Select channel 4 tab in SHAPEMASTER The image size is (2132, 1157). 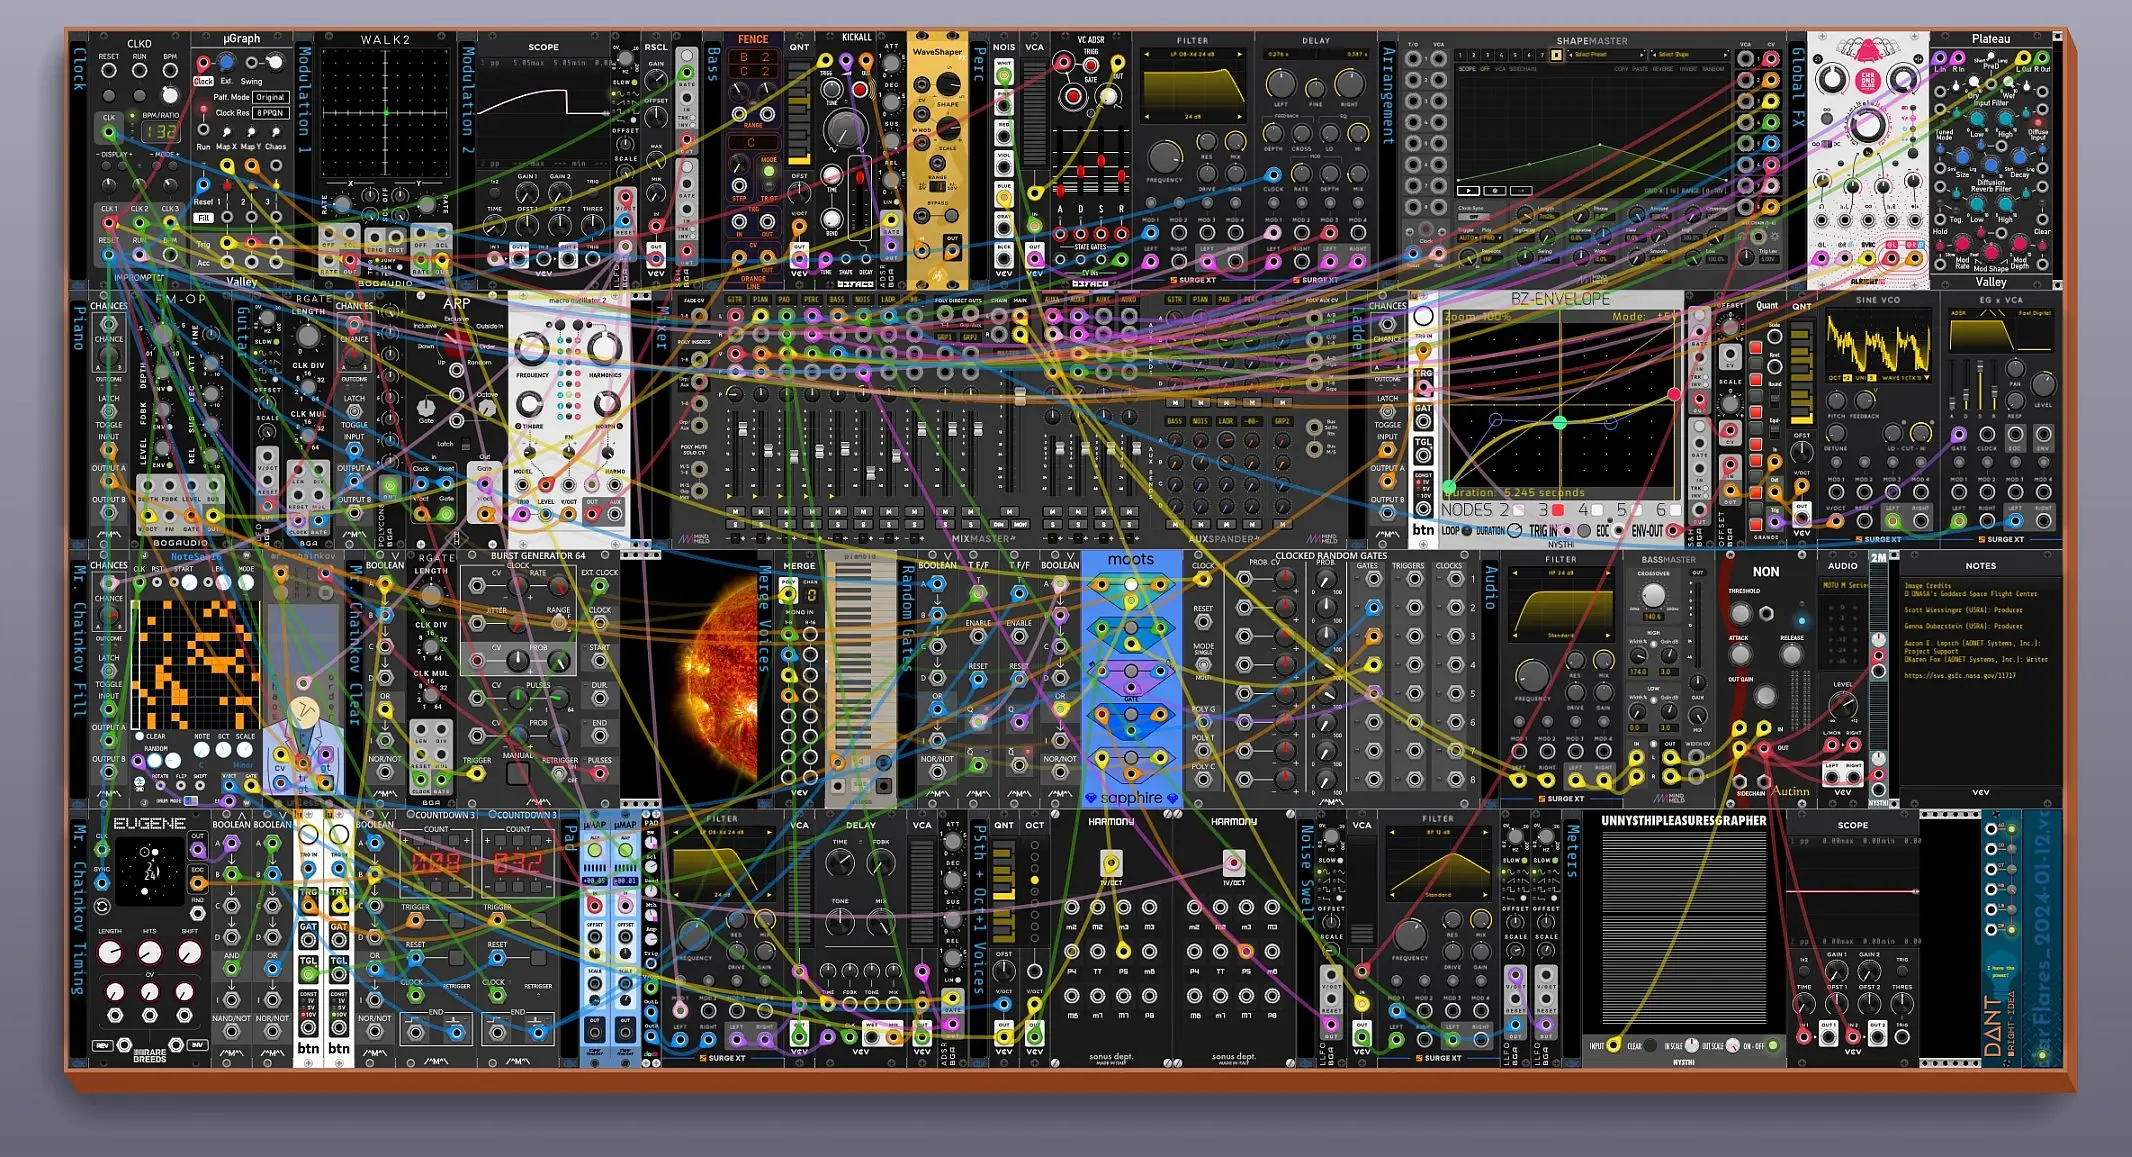[x=1501, y=55]
